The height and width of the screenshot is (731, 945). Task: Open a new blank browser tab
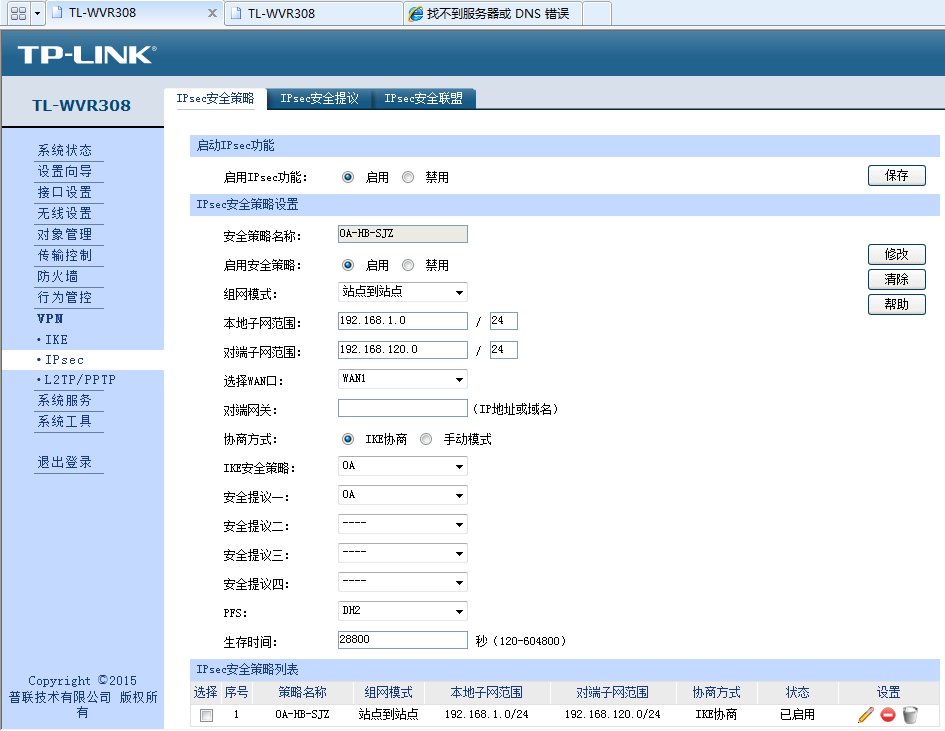tap(597, 13)
